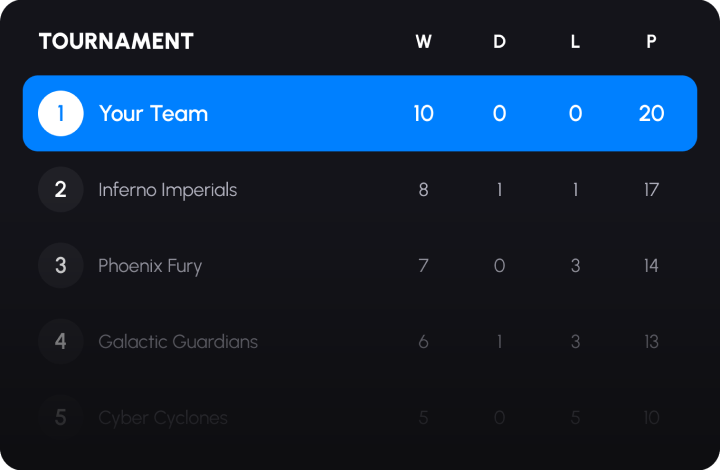720x470 pixels.
Task: Open the Inferno Imperials team
Action: tap(167, 189)
